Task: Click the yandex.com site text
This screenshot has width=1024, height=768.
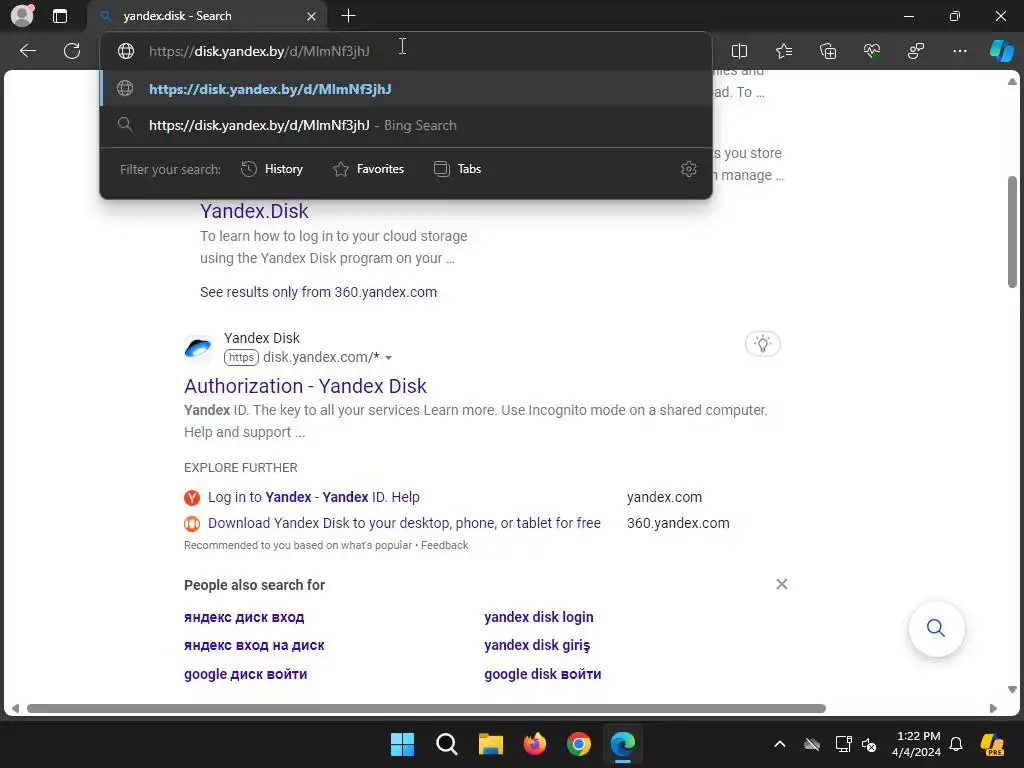Action: click(664, 497)
